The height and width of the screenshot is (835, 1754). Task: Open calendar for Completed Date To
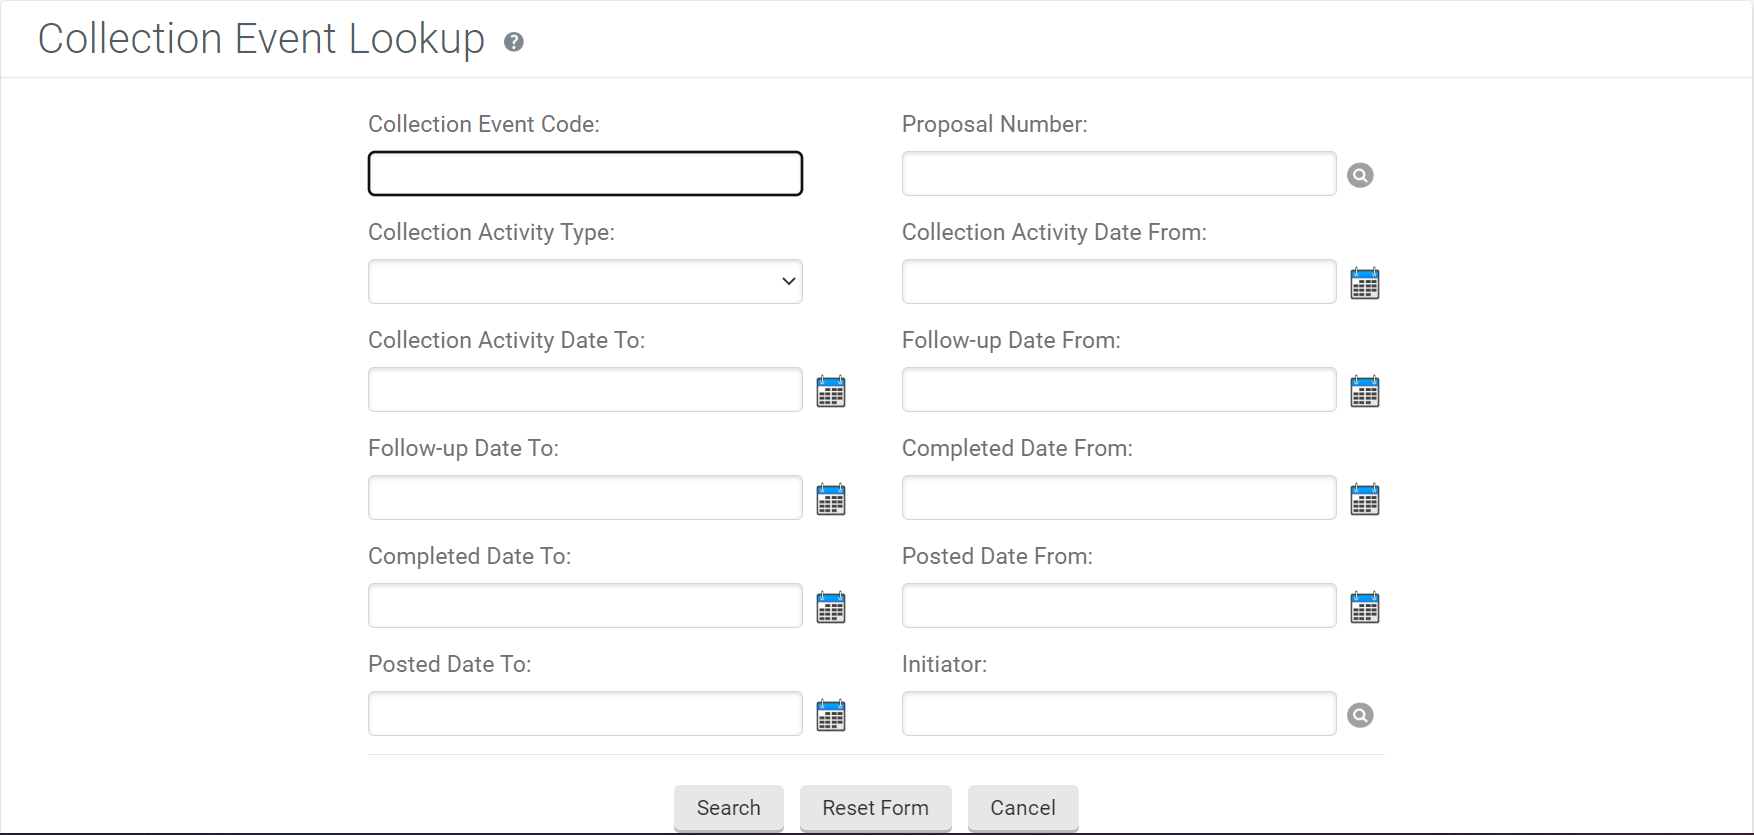click(830, 608)
